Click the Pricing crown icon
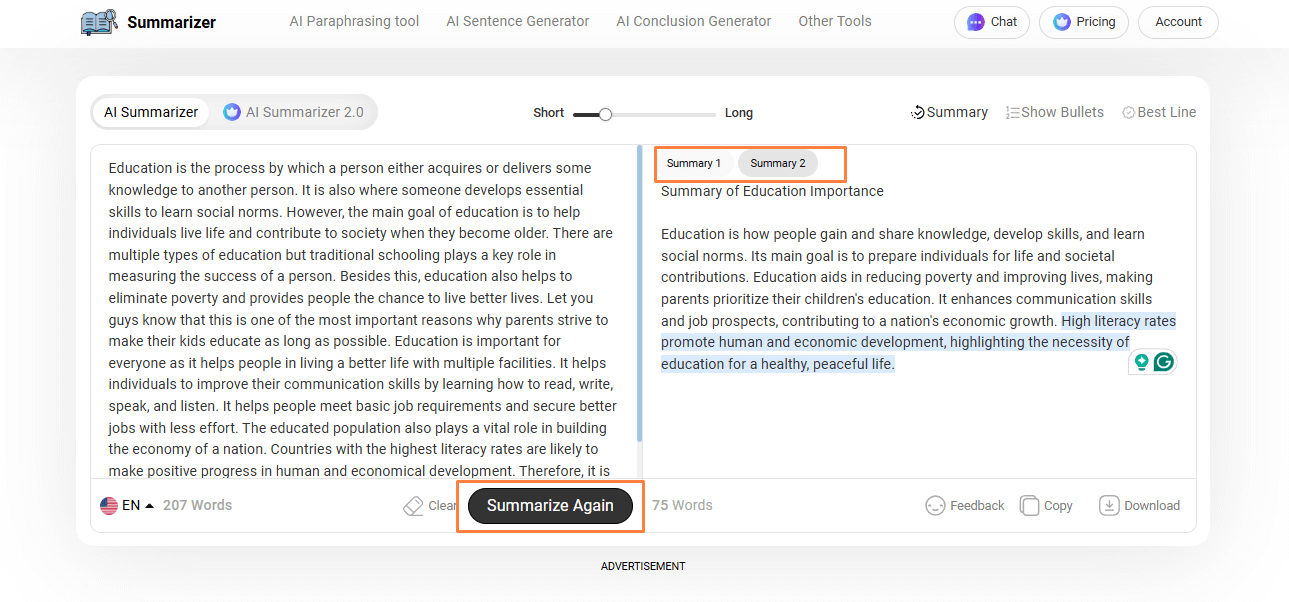The height and width of the screenshot is (602, 1289). pos(1061,22)
